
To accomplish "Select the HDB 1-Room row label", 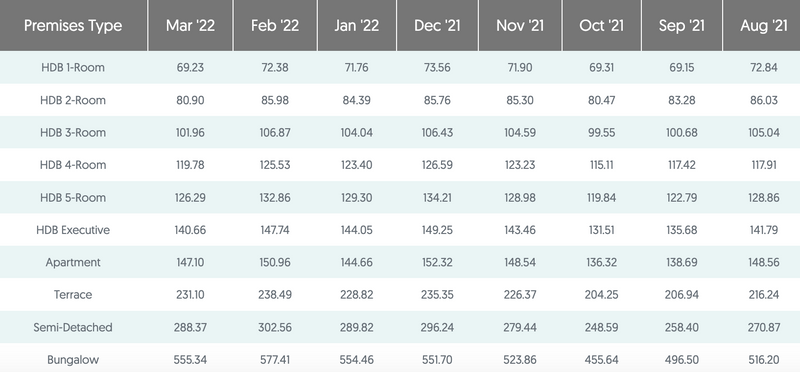I will click(x=73, y=67).
